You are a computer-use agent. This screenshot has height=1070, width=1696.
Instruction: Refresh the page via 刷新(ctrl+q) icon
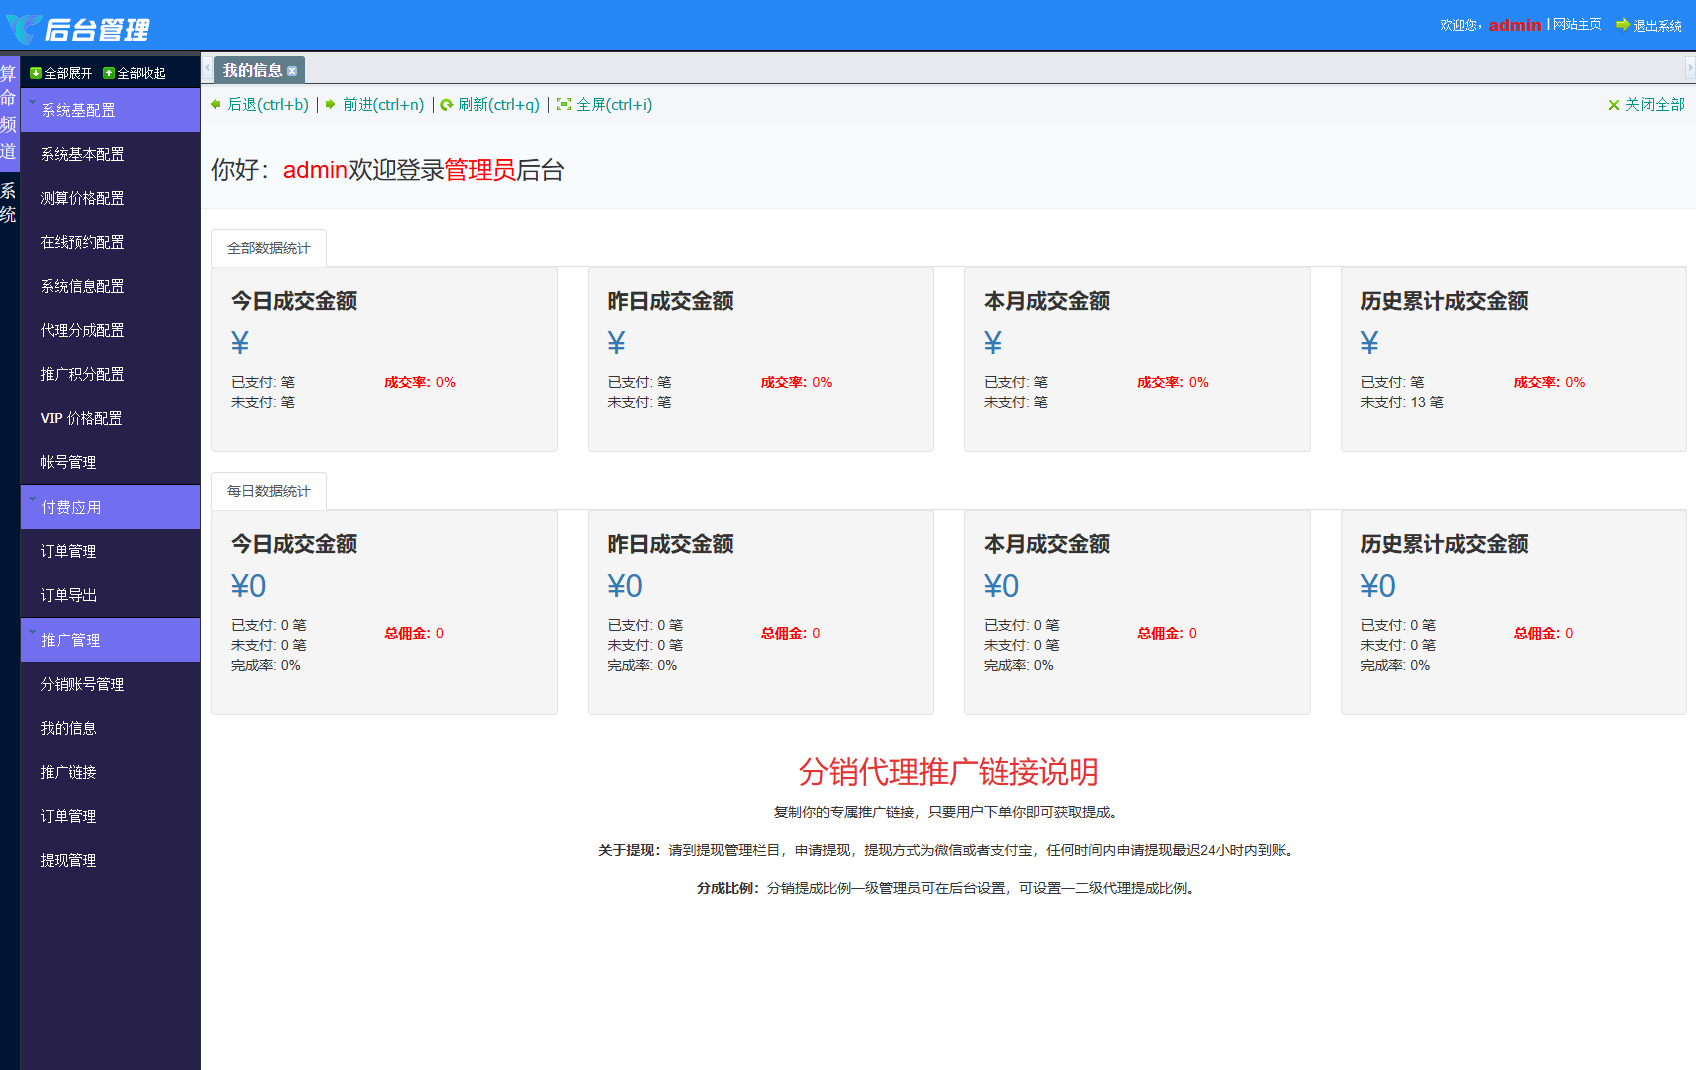point(446,104)
